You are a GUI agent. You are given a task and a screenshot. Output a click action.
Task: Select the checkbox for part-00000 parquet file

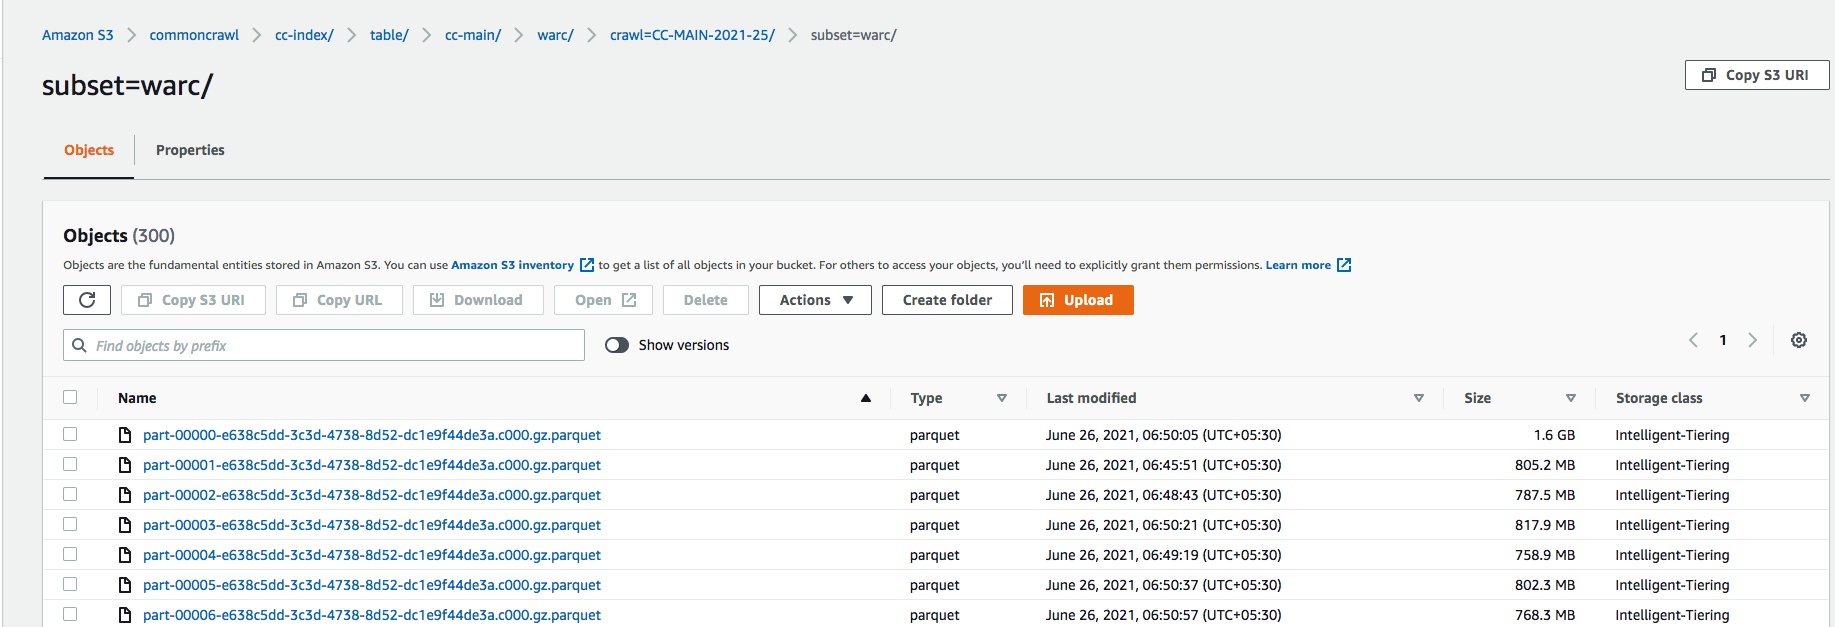(70, 434)
